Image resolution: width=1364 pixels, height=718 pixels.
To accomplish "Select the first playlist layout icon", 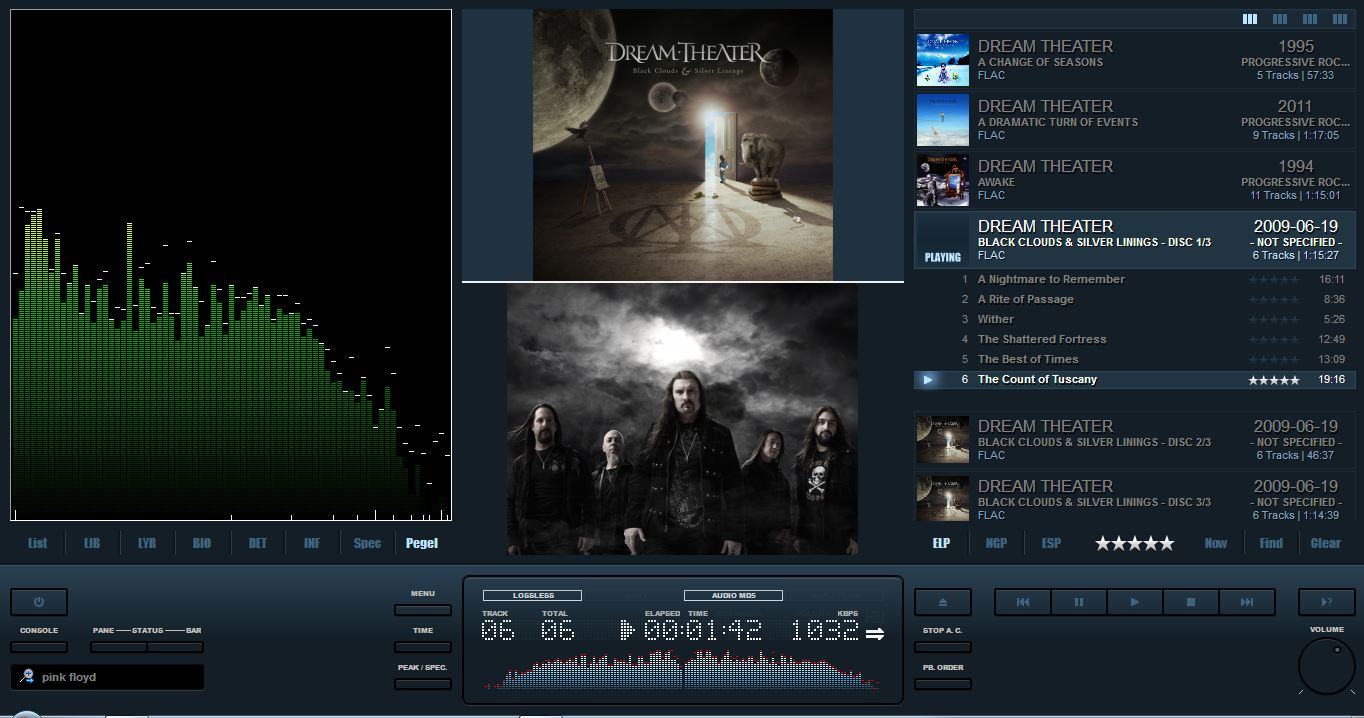I will 1249,19.
